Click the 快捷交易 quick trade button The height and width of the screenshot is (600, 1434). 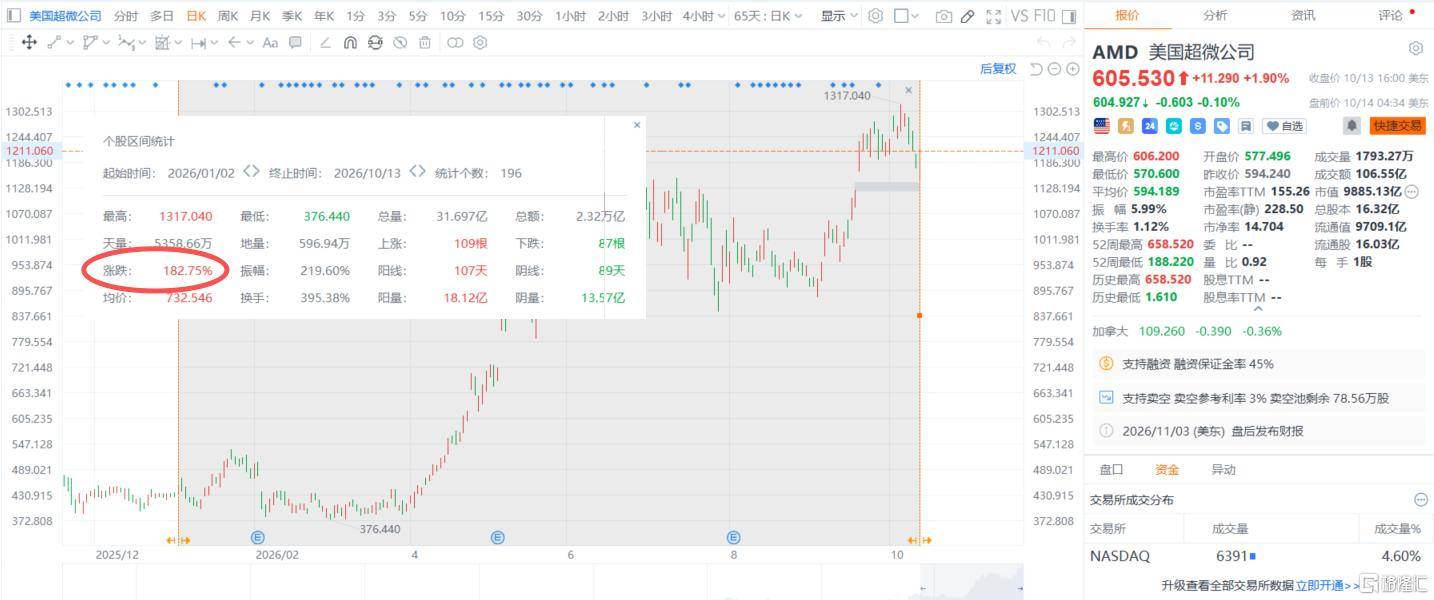(x=1397, y=126)
